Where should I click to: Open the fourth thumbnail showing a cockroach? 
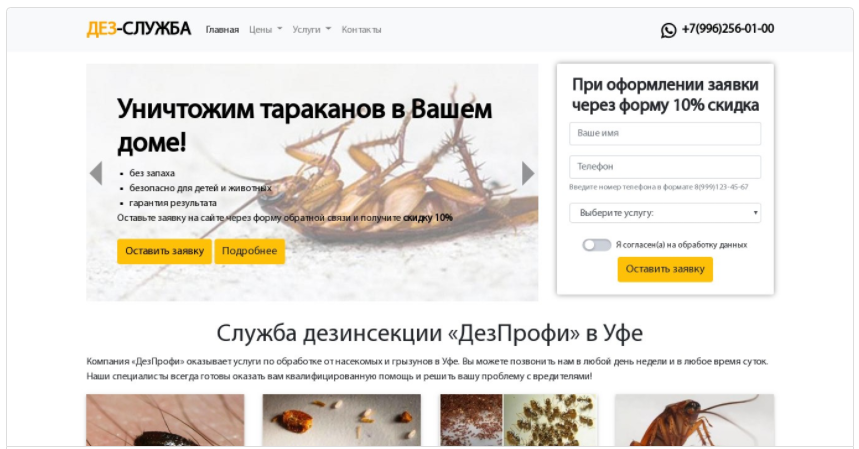[695, 420]
